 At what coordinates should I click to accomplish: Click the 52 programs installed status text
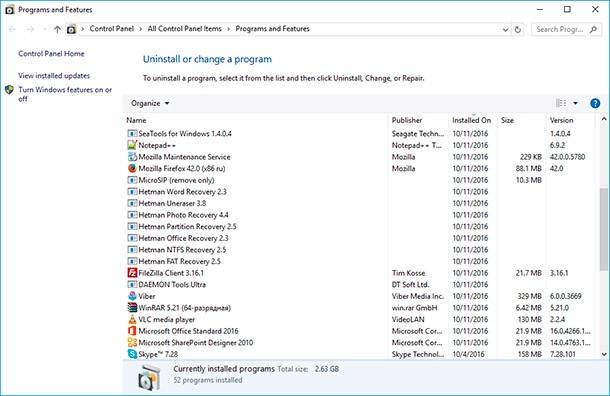pyautogui.click(x=208, y=380)
